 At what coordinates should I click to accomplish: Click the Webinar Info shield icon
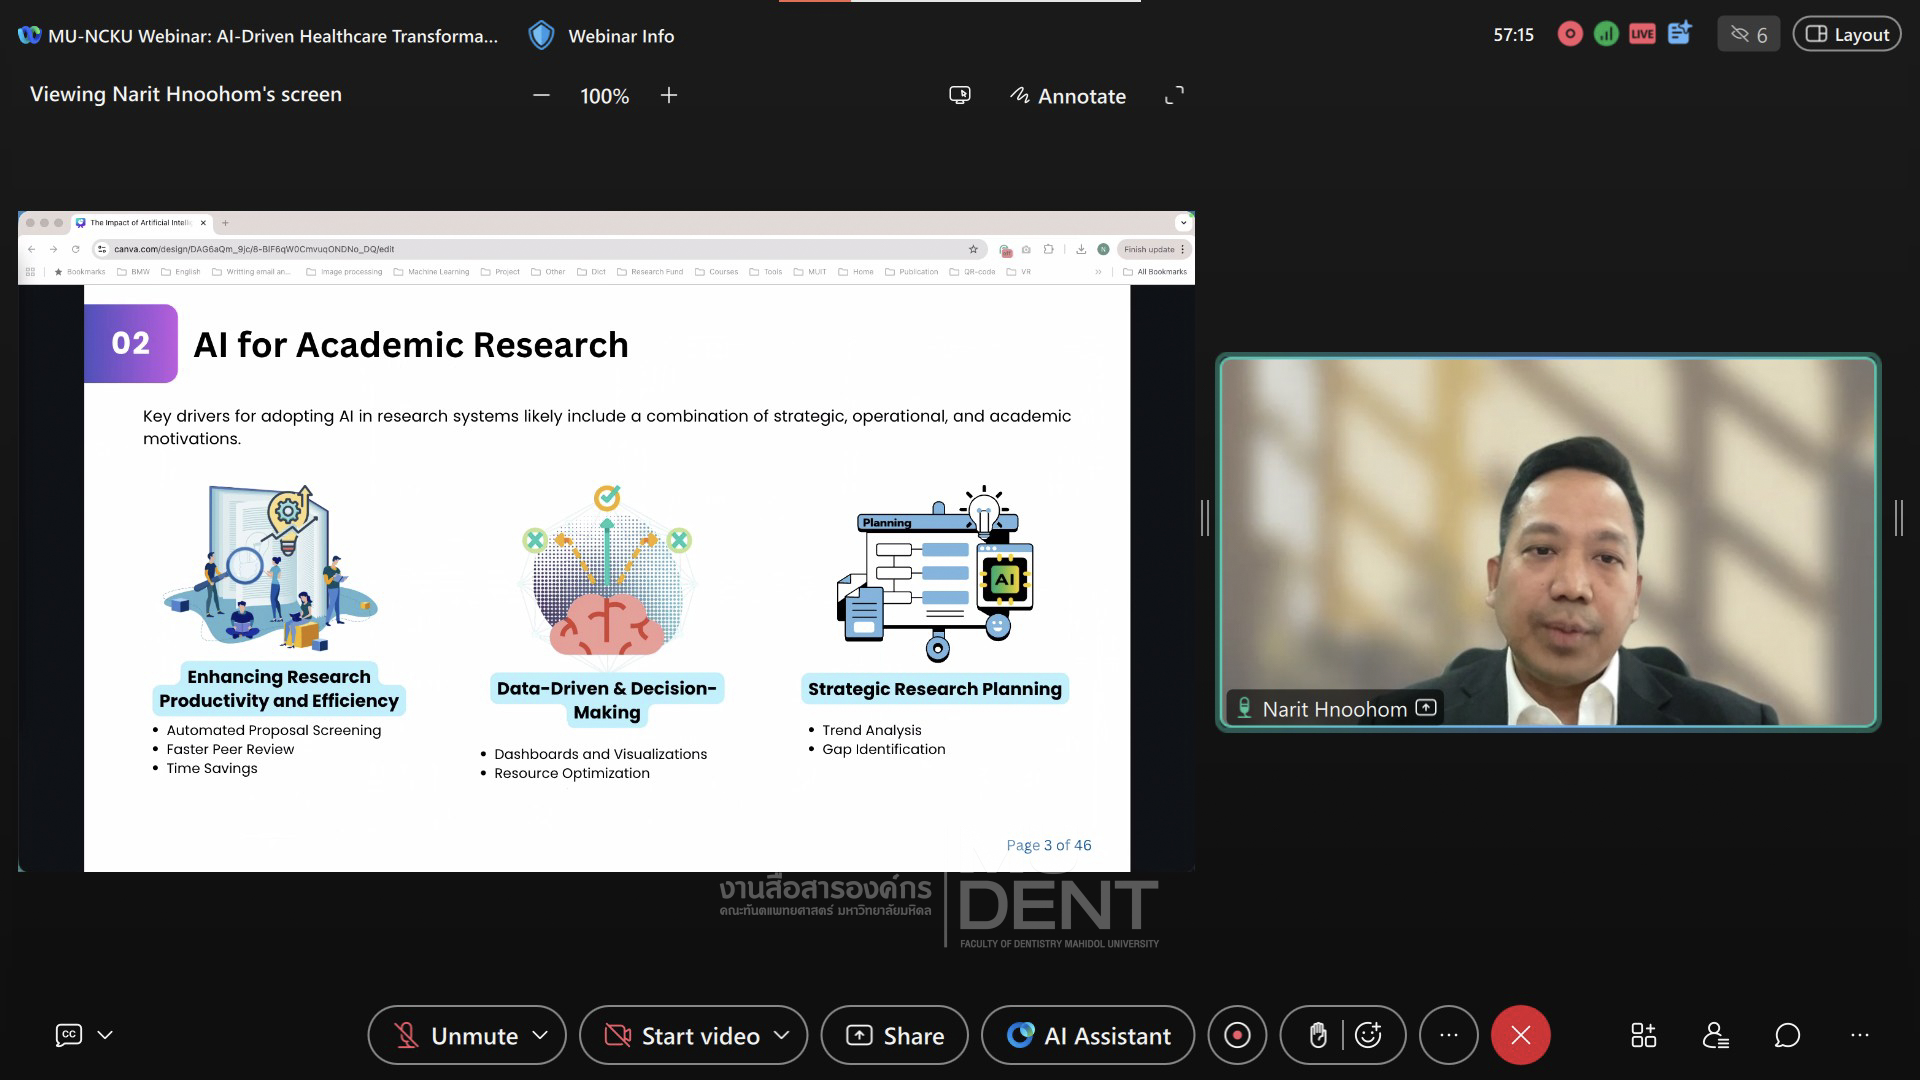[541, 36]
